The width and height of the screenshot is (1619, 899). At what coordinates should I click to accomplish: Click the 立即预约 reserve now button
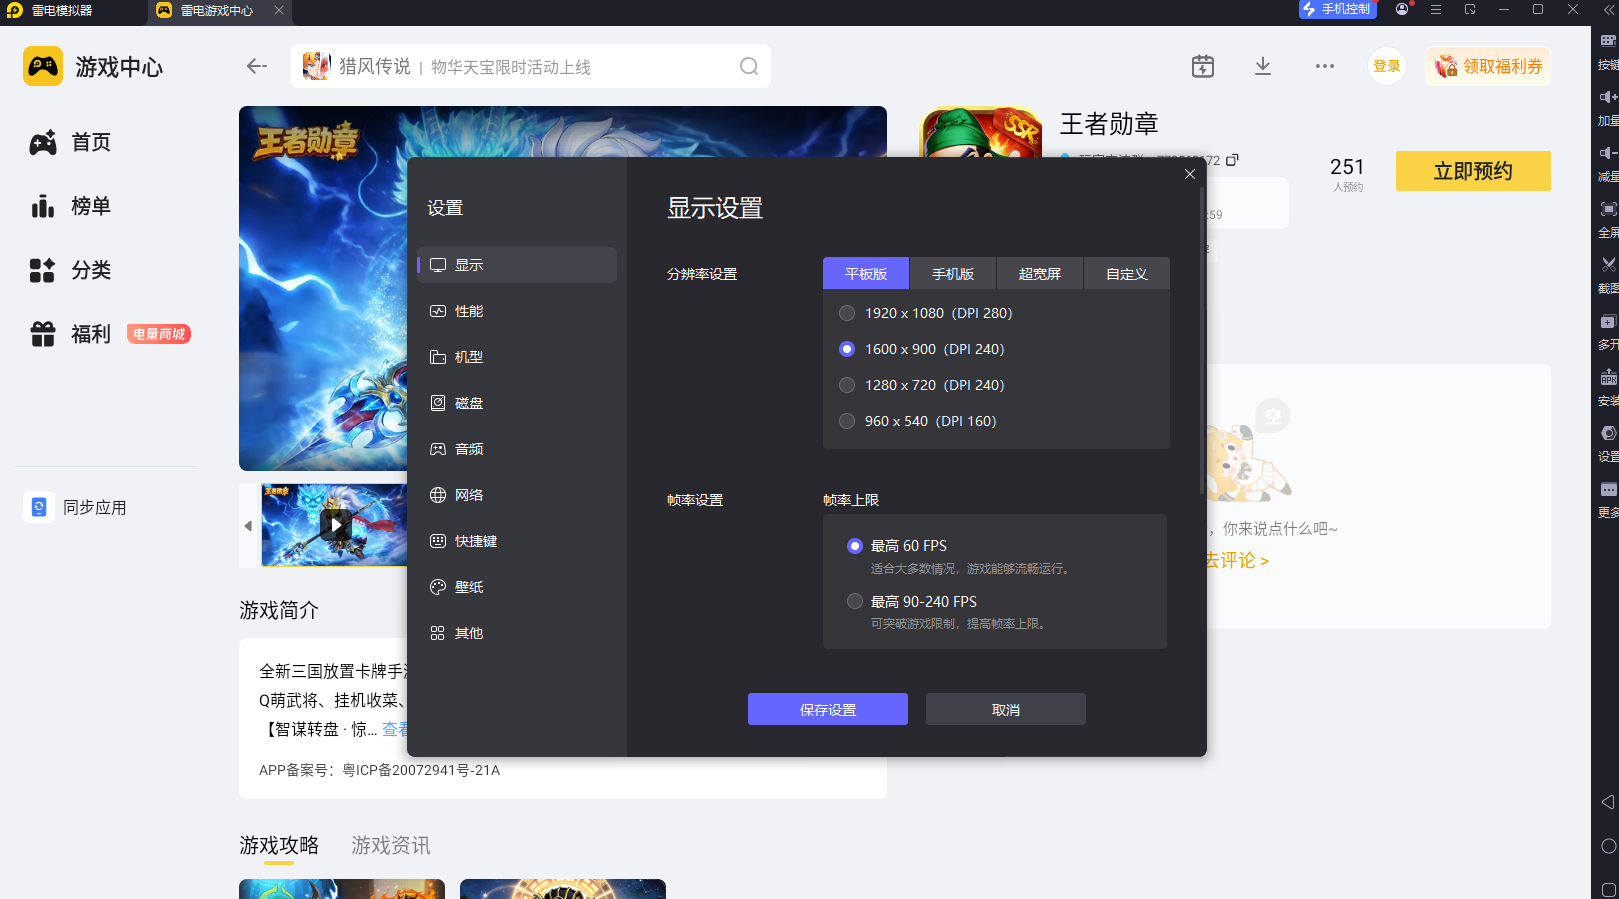coord(1473,171)
